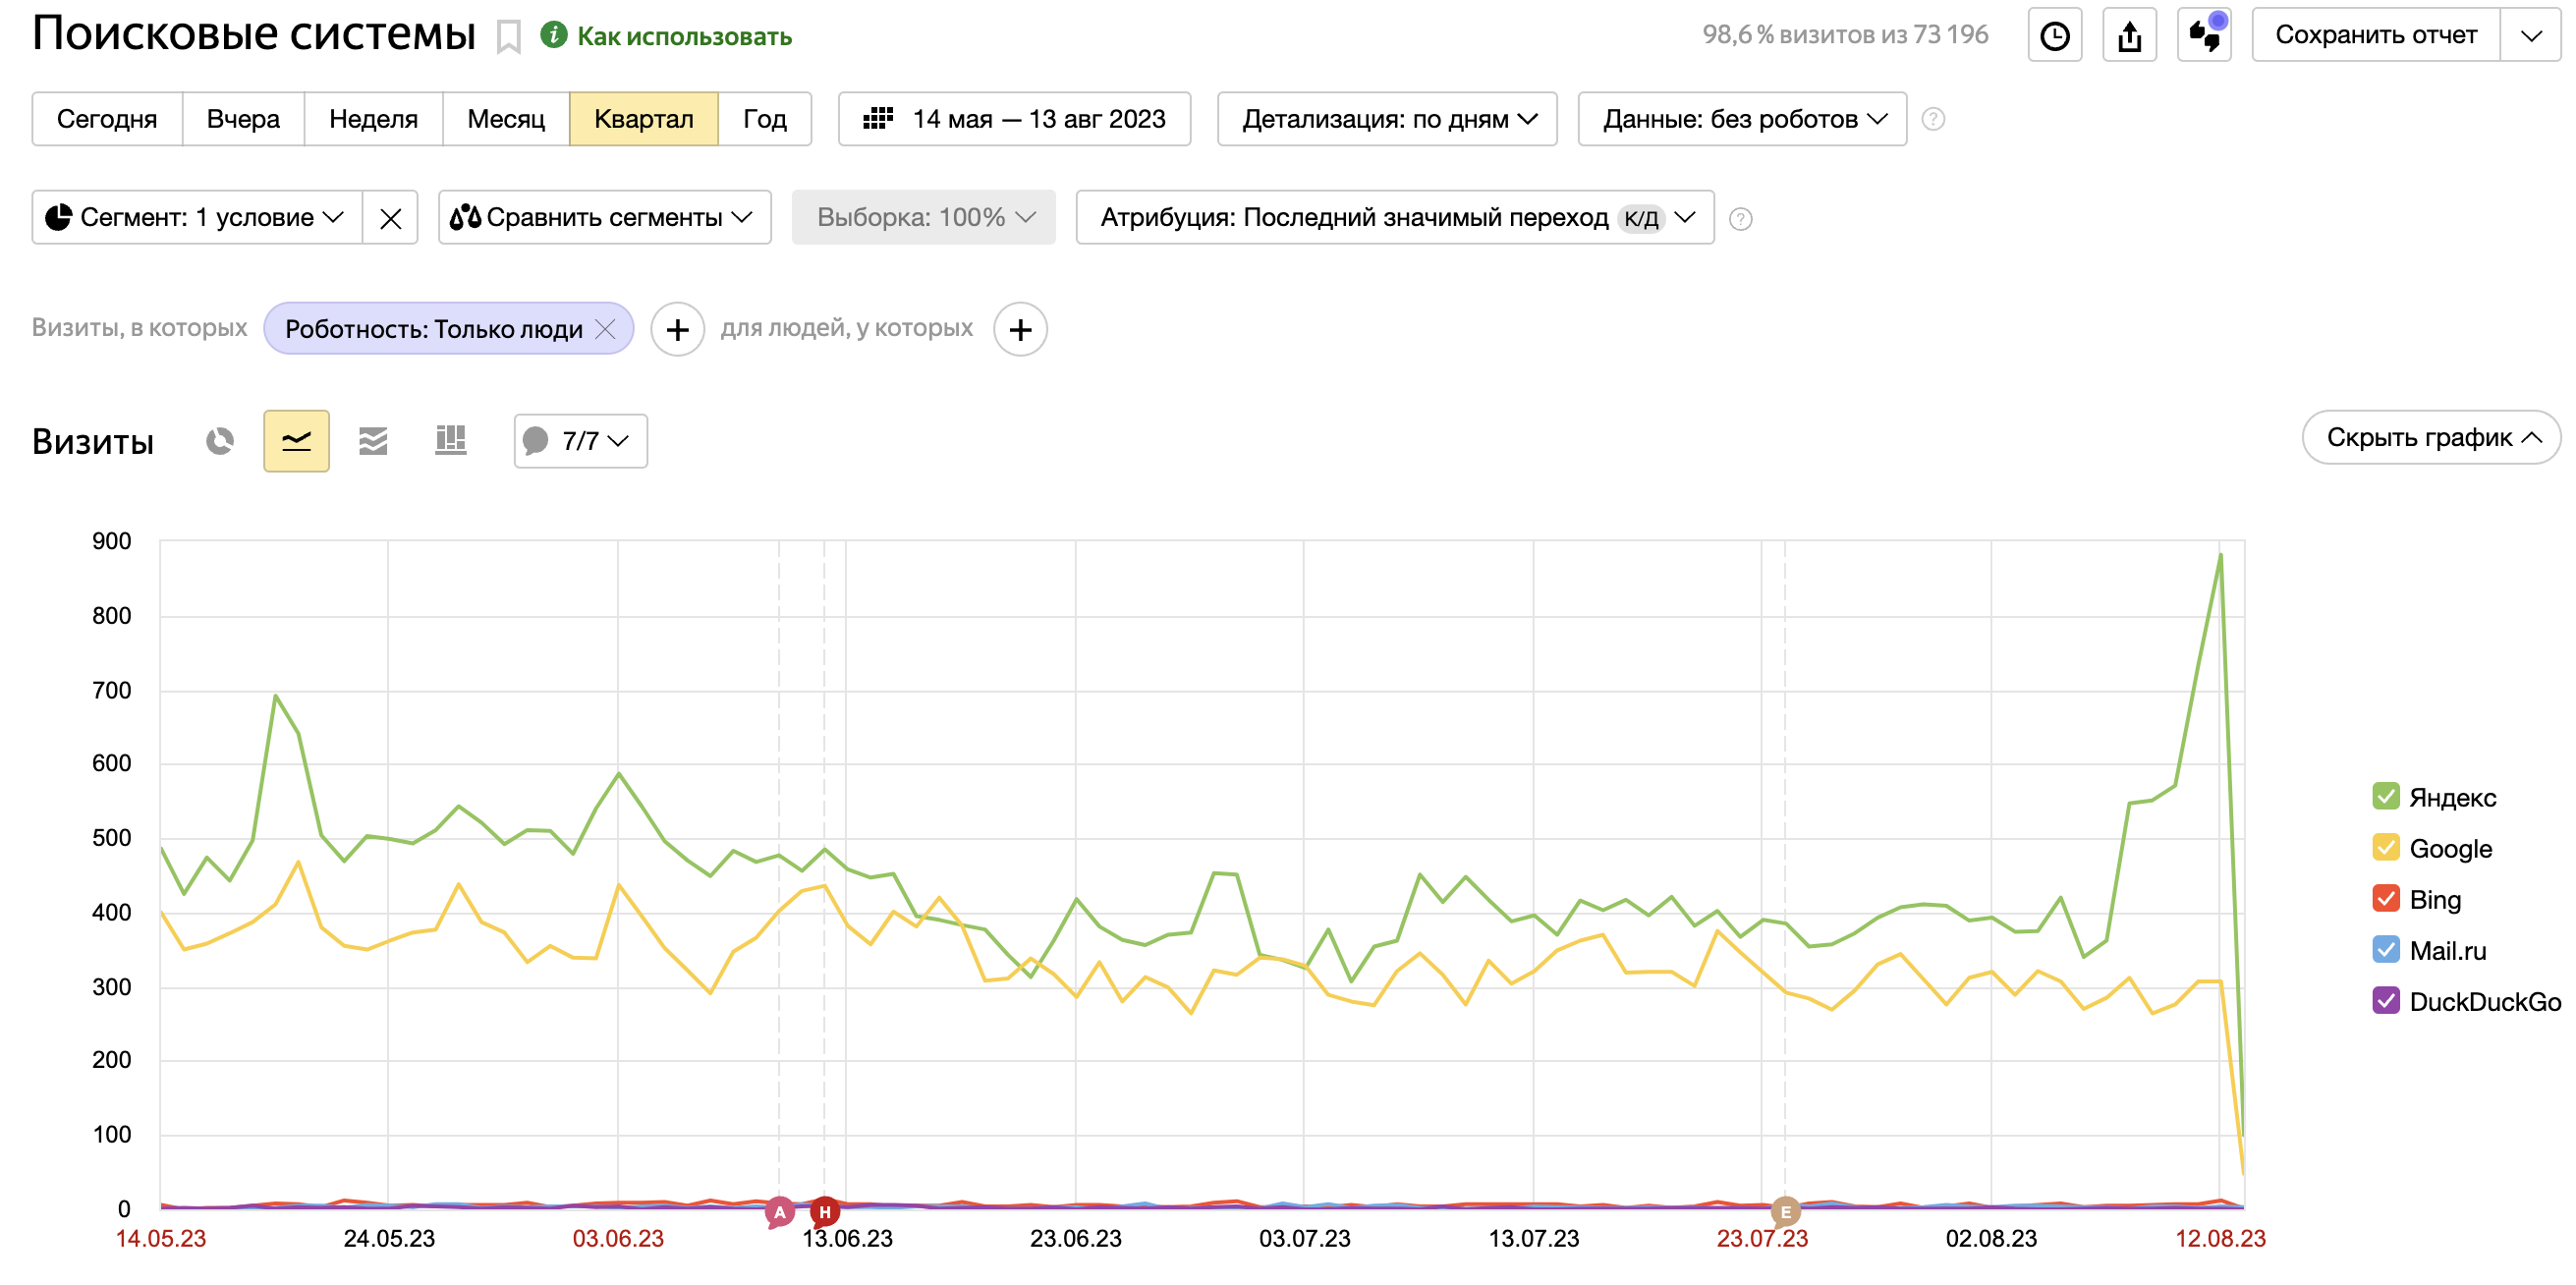Uncheck the Яндекс series checkbox
The width and height of the screenshot is (2576, 1285).
(x=2385, y=797)
